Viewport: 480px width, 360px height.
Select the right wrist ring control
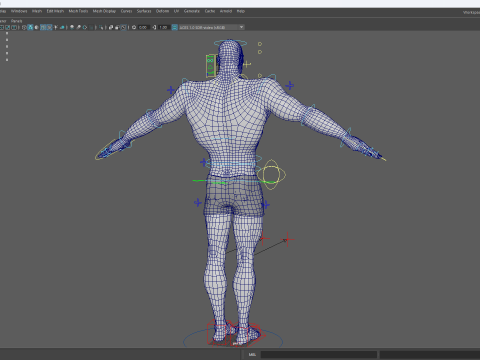(347, 137)
